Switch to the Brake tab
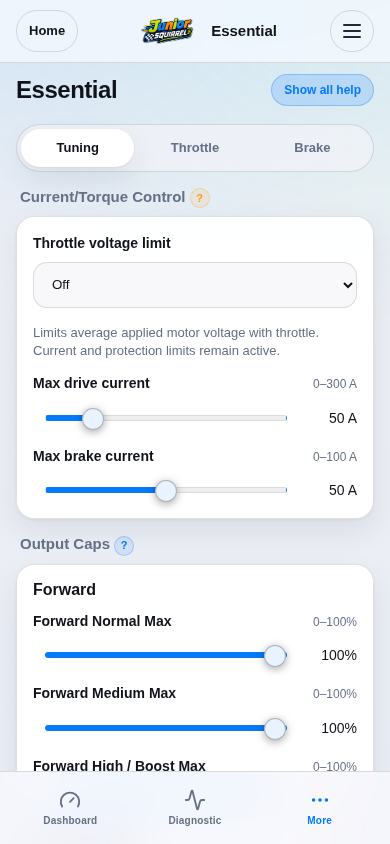Image resolution: width=390 pixels, height=844 pixels. point(312,148)
